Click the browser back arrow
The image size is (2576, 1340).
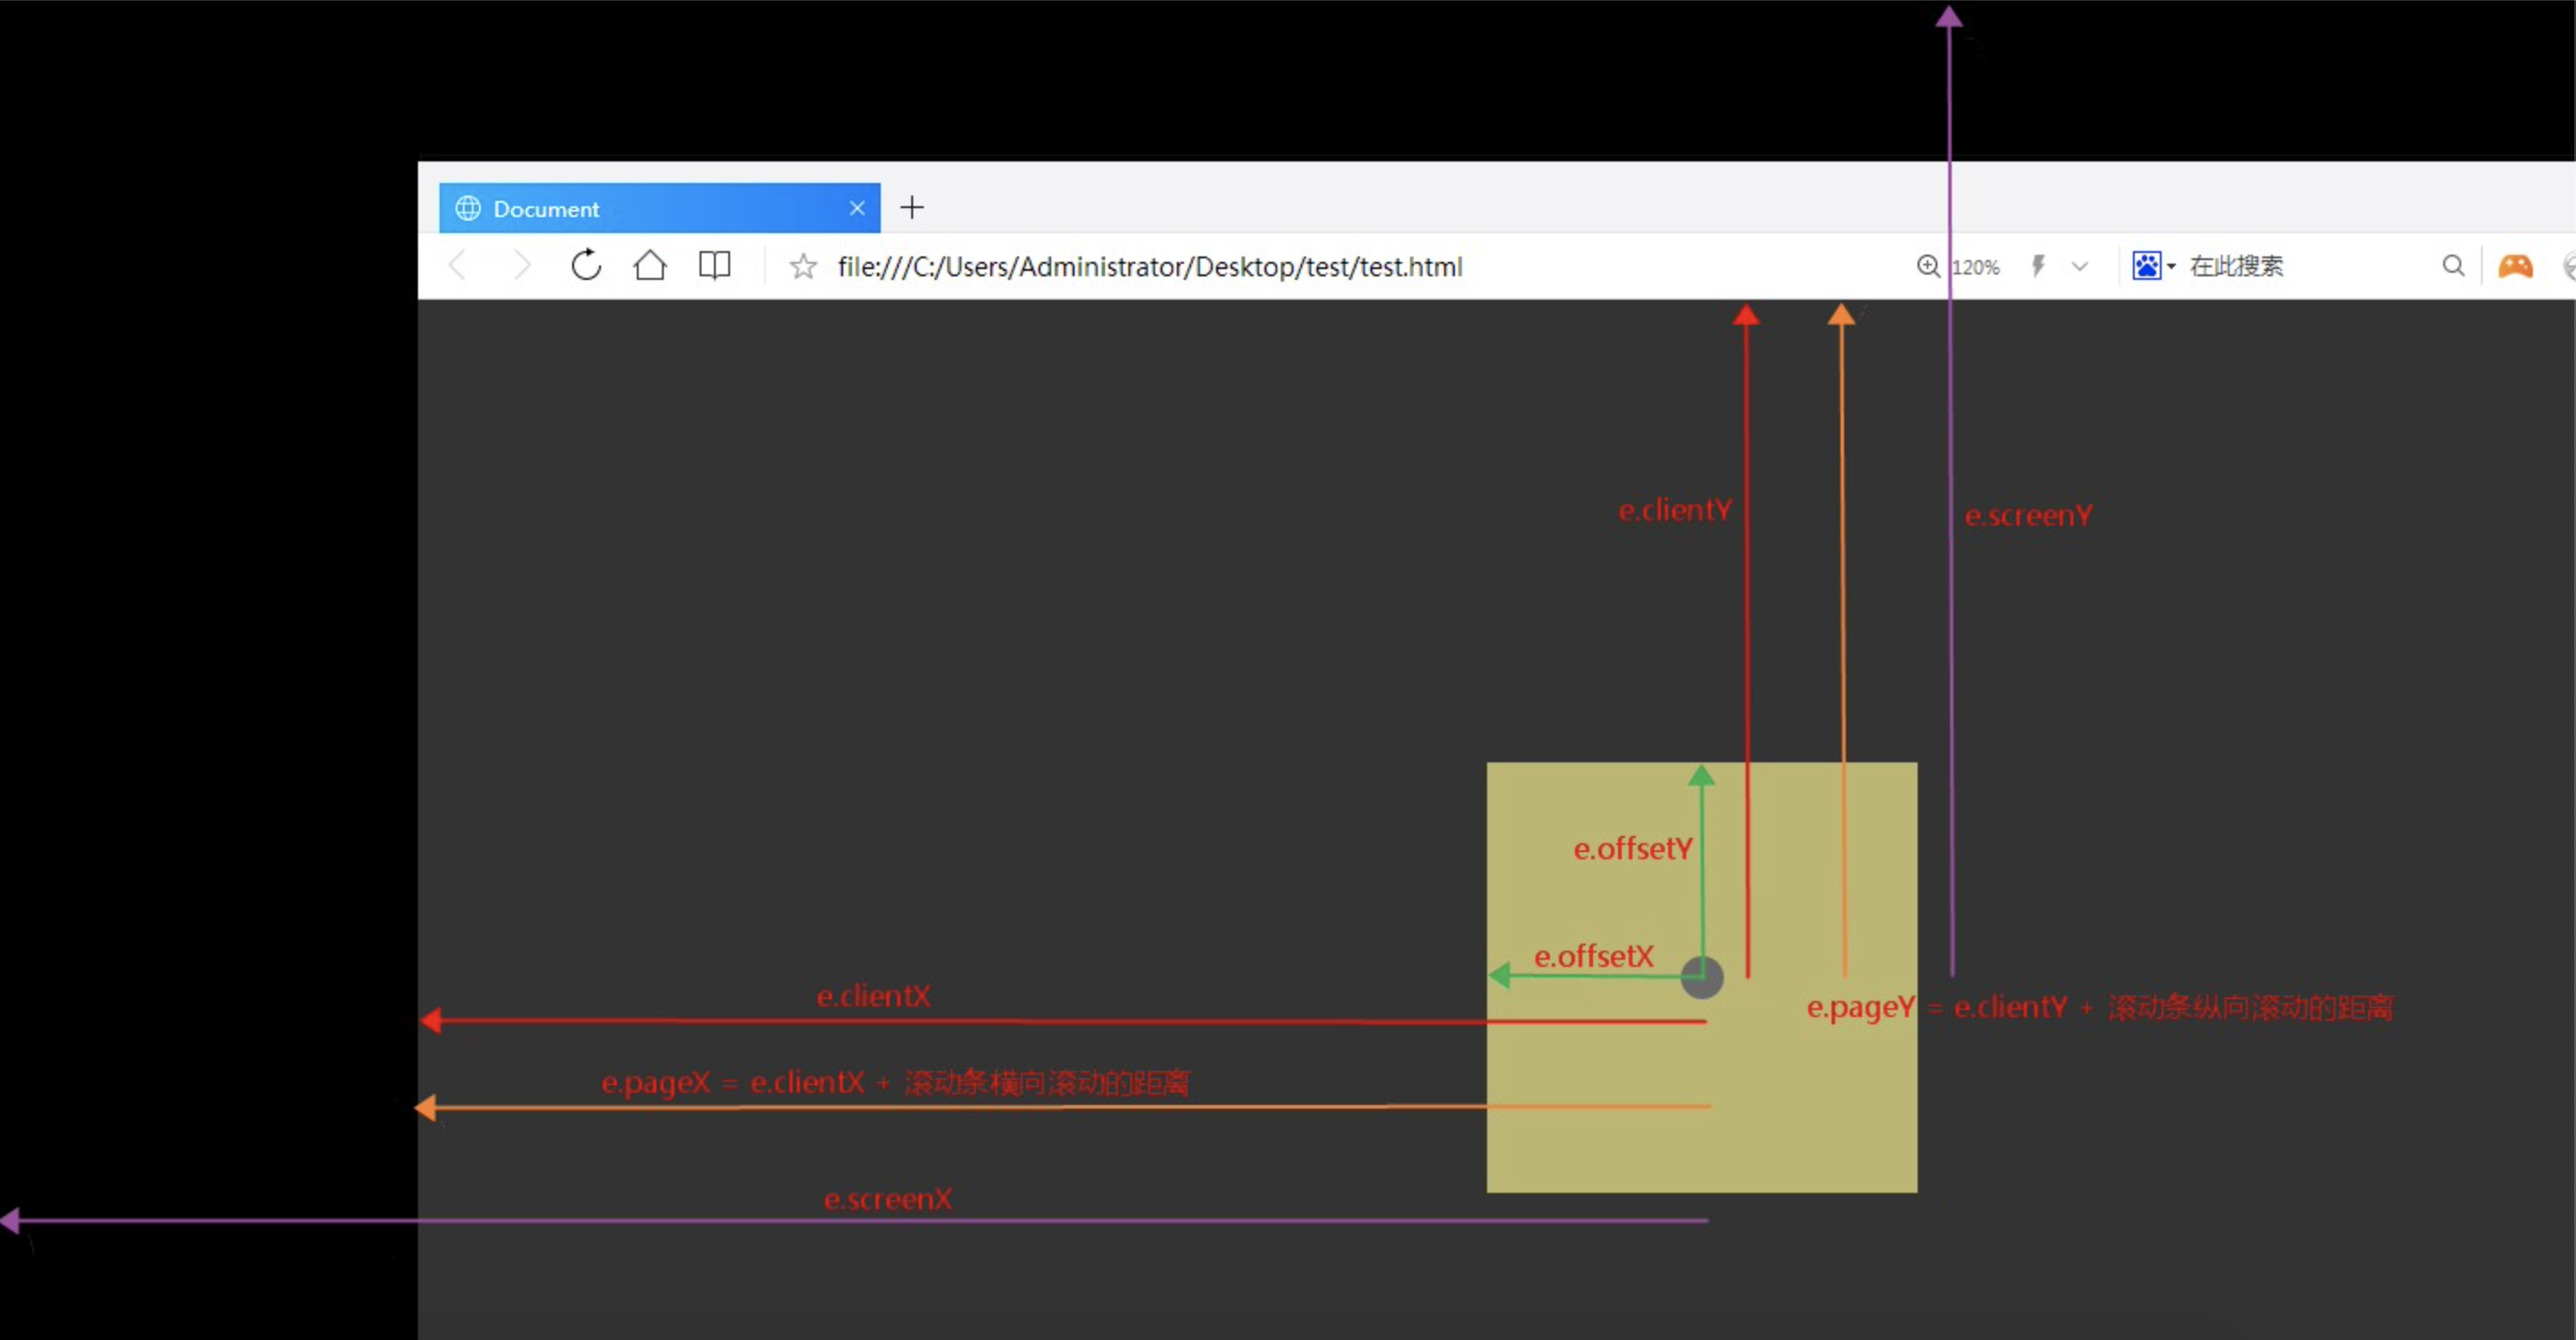pyautogui.click(x=458, y=266)
